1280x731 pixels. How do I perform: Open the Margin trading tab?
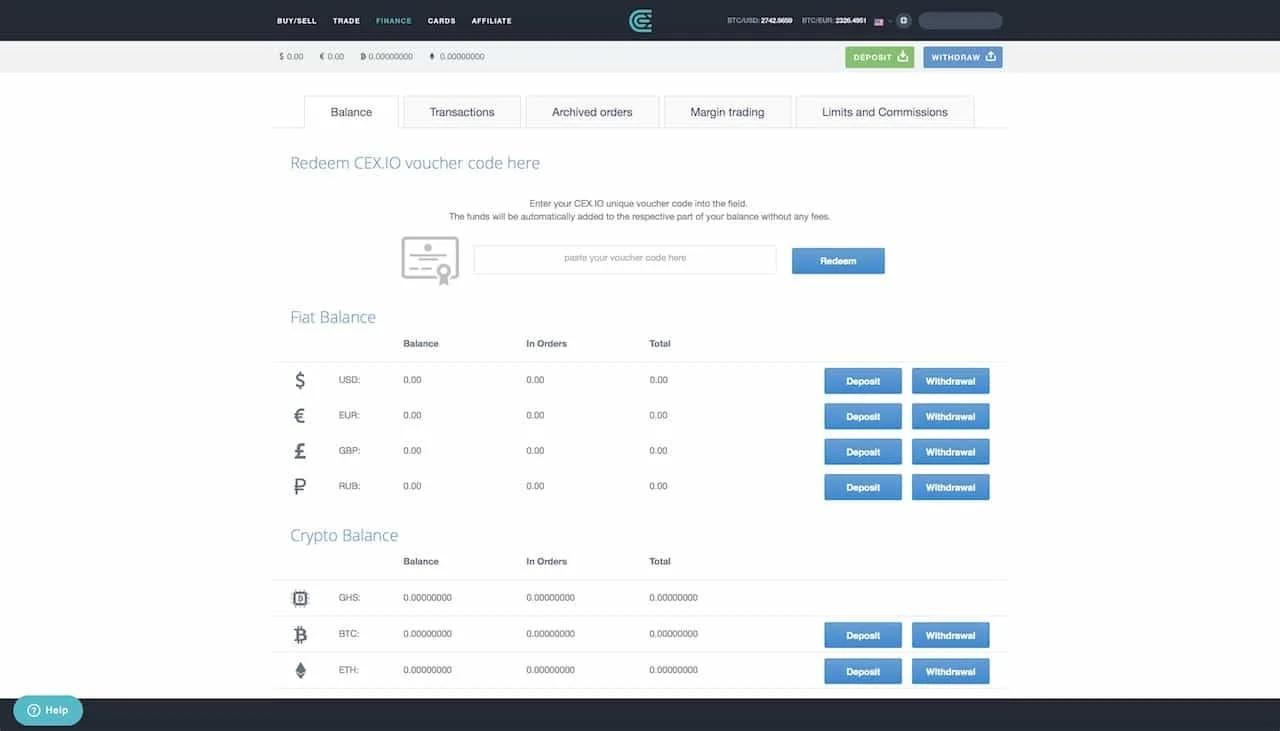point(727,112)
